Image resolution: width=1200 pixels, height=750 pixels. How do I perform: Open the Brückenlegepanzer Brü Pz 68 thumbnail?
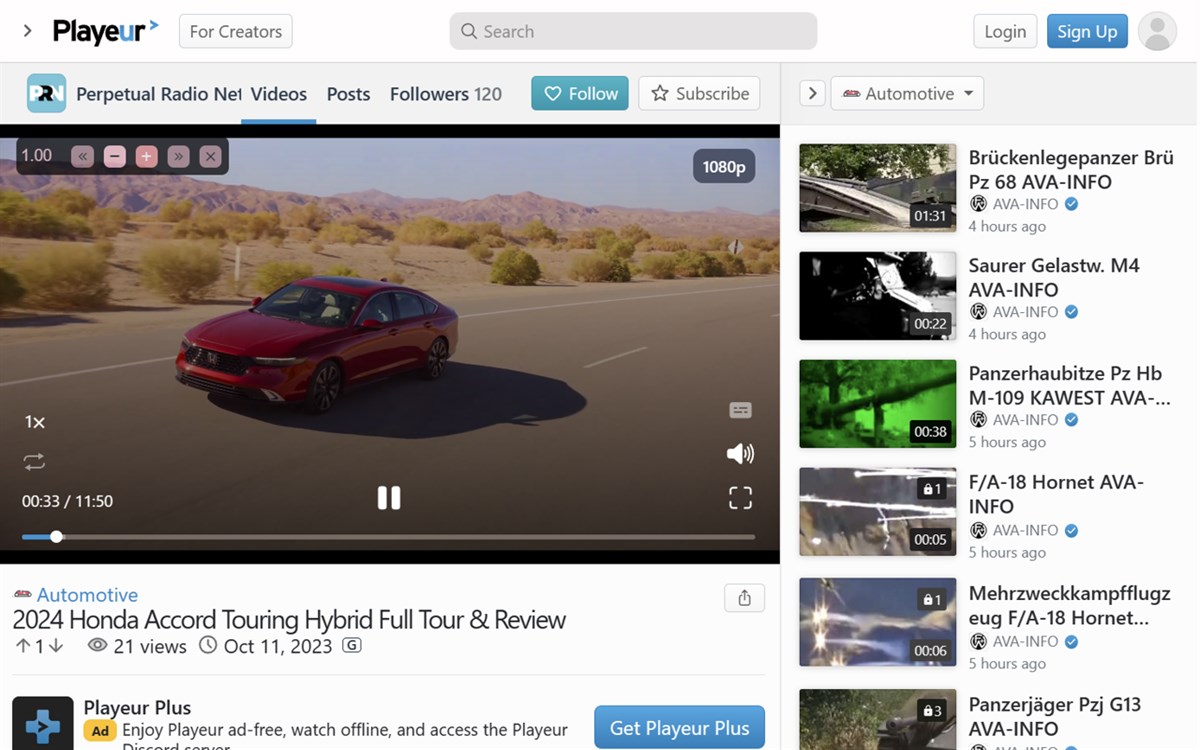click(x=878, y=188)
